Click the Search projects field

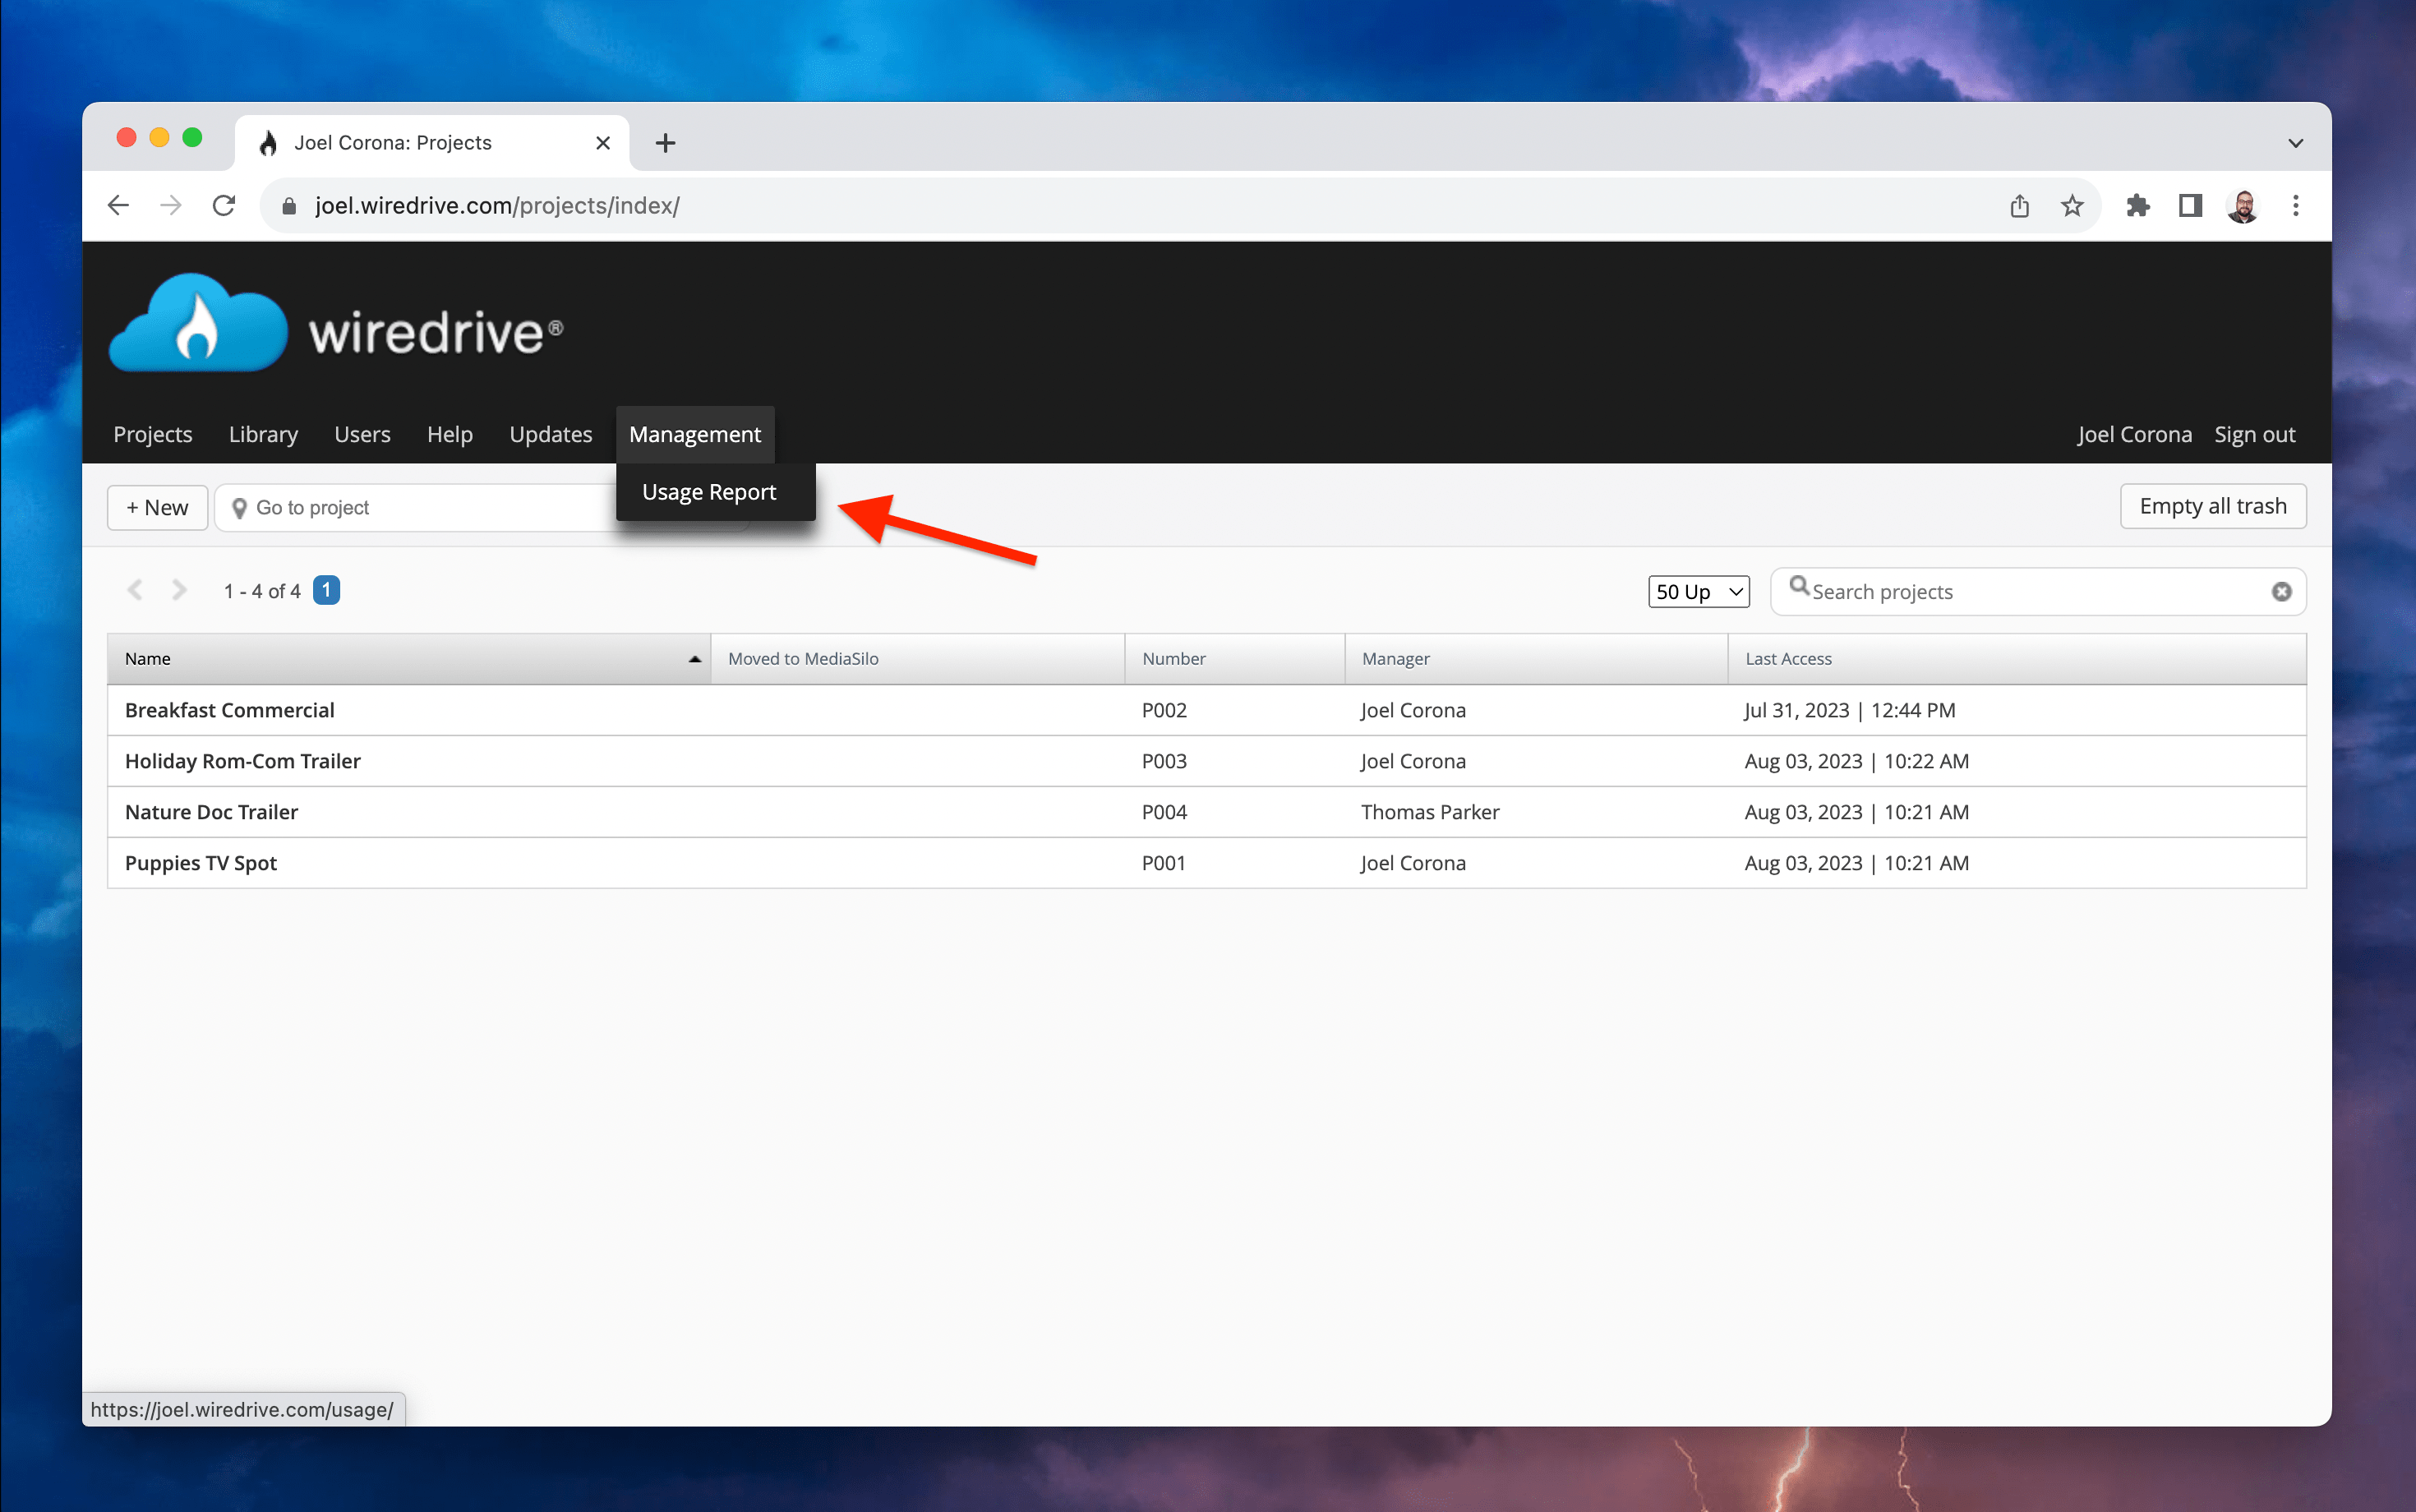(2030, 592)
